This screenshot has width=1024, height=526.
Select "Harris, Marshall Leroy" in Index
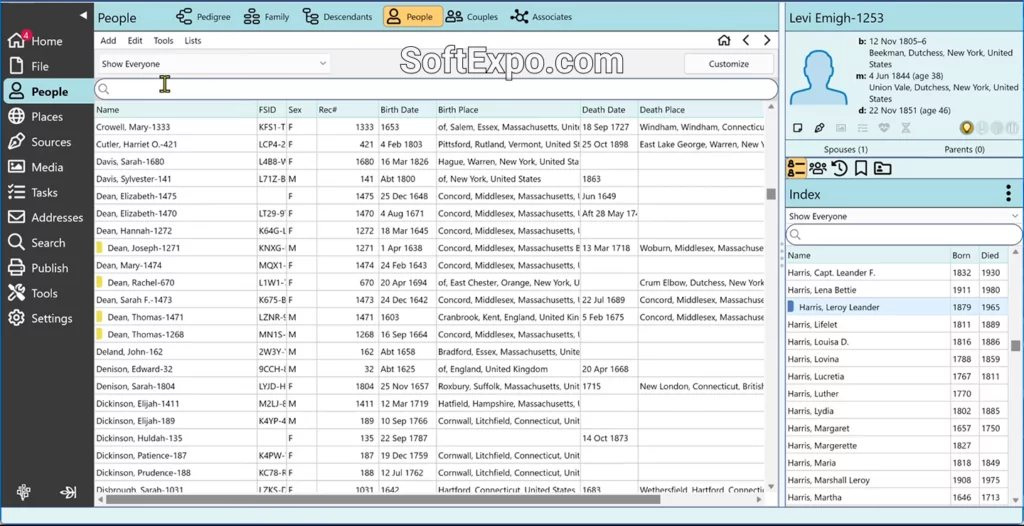coord(897,480)
